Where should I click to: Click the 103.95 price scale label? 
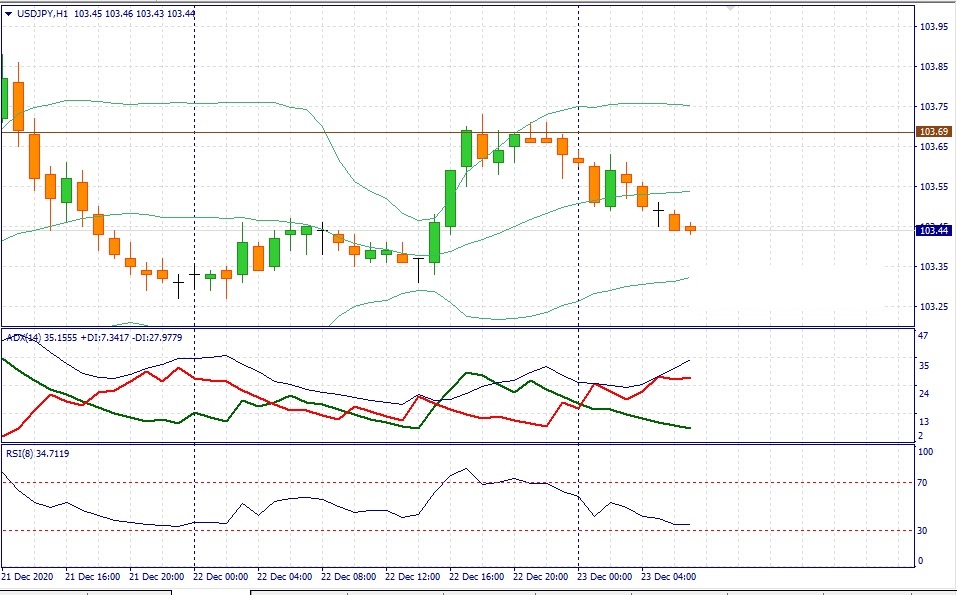click(933, 27)
